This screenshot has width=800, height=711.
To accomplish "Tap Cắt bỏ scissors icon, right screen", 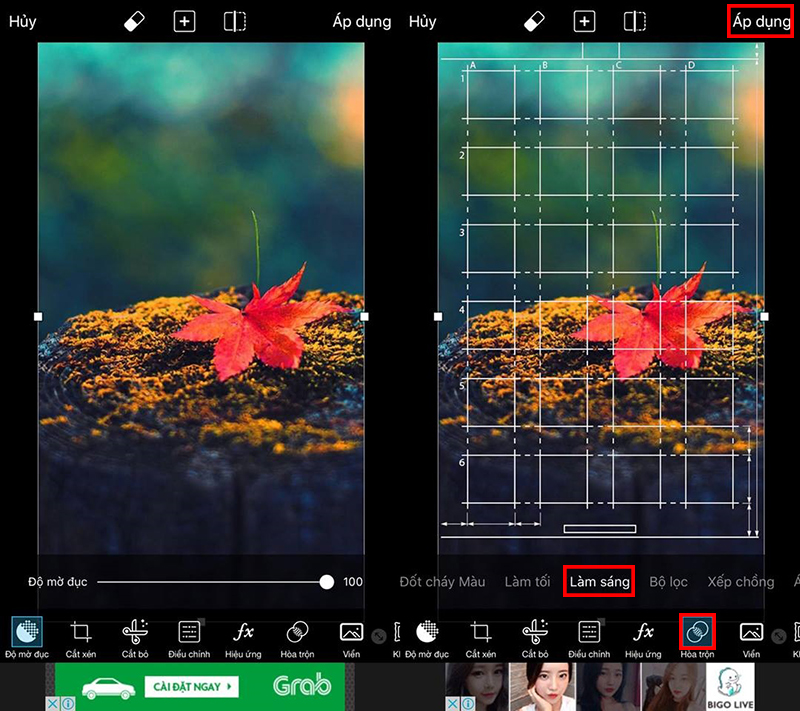I will pyautogui.click(x=535, y=632).
